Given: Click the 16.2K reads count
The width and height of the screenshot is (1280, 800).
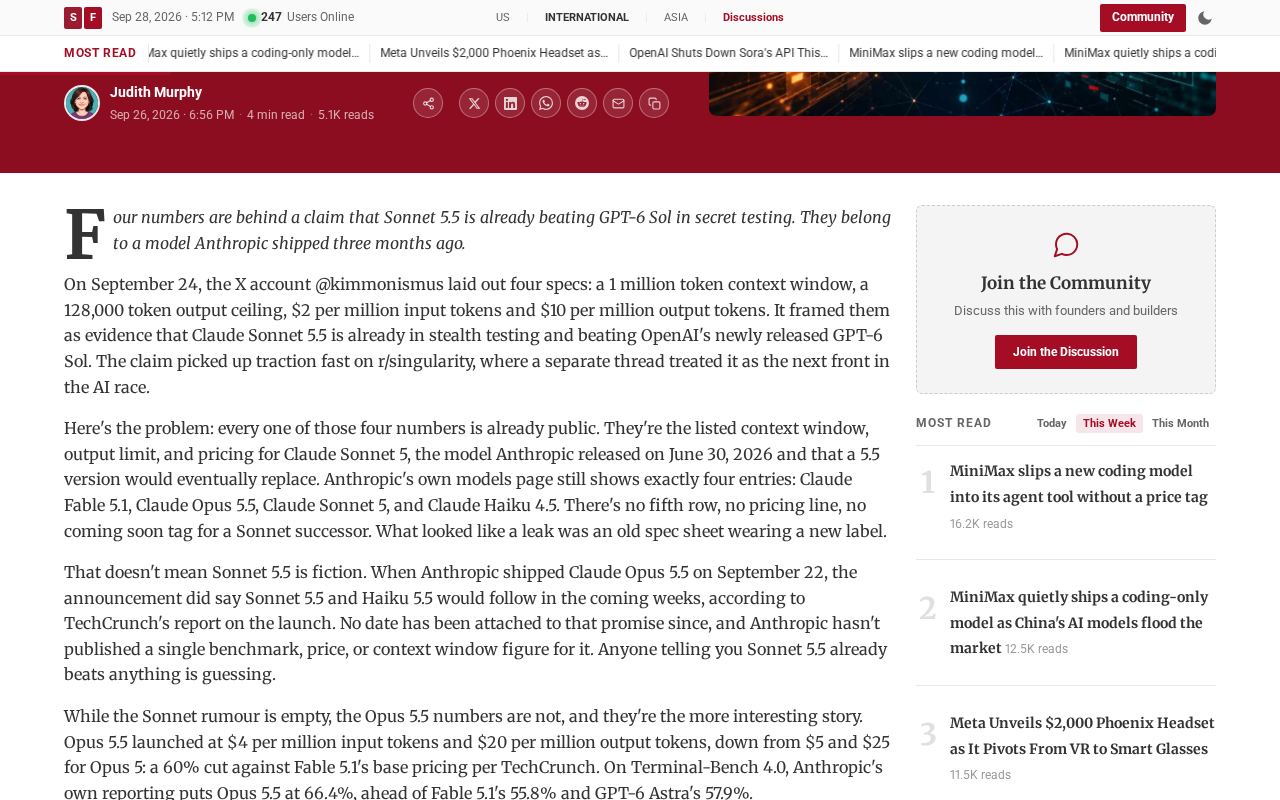Looking at the screenshot, I should coord(981,524).
